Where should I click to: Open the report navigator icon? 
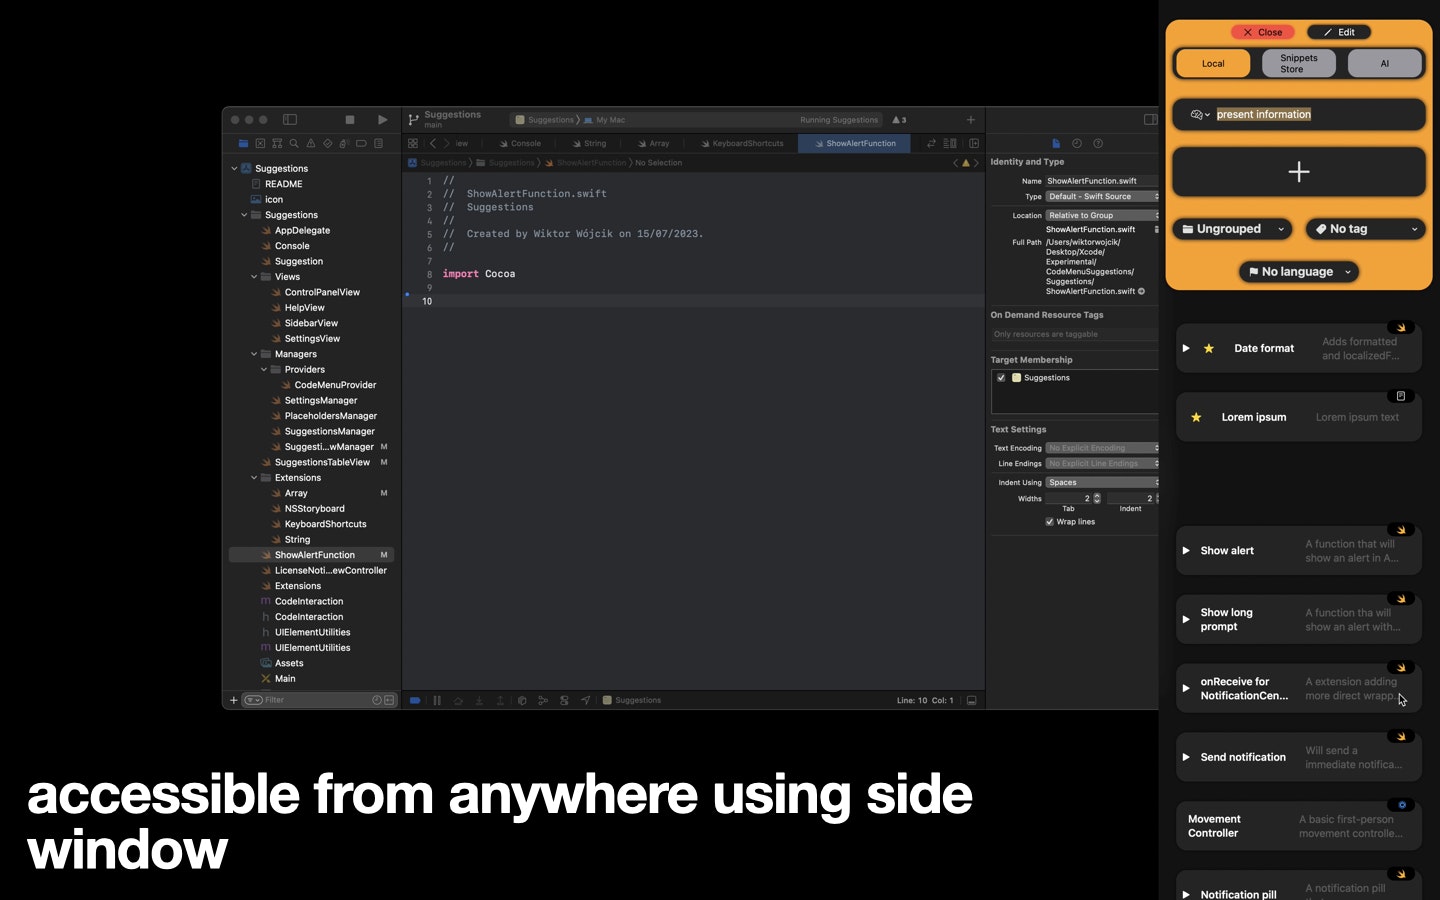378,143
